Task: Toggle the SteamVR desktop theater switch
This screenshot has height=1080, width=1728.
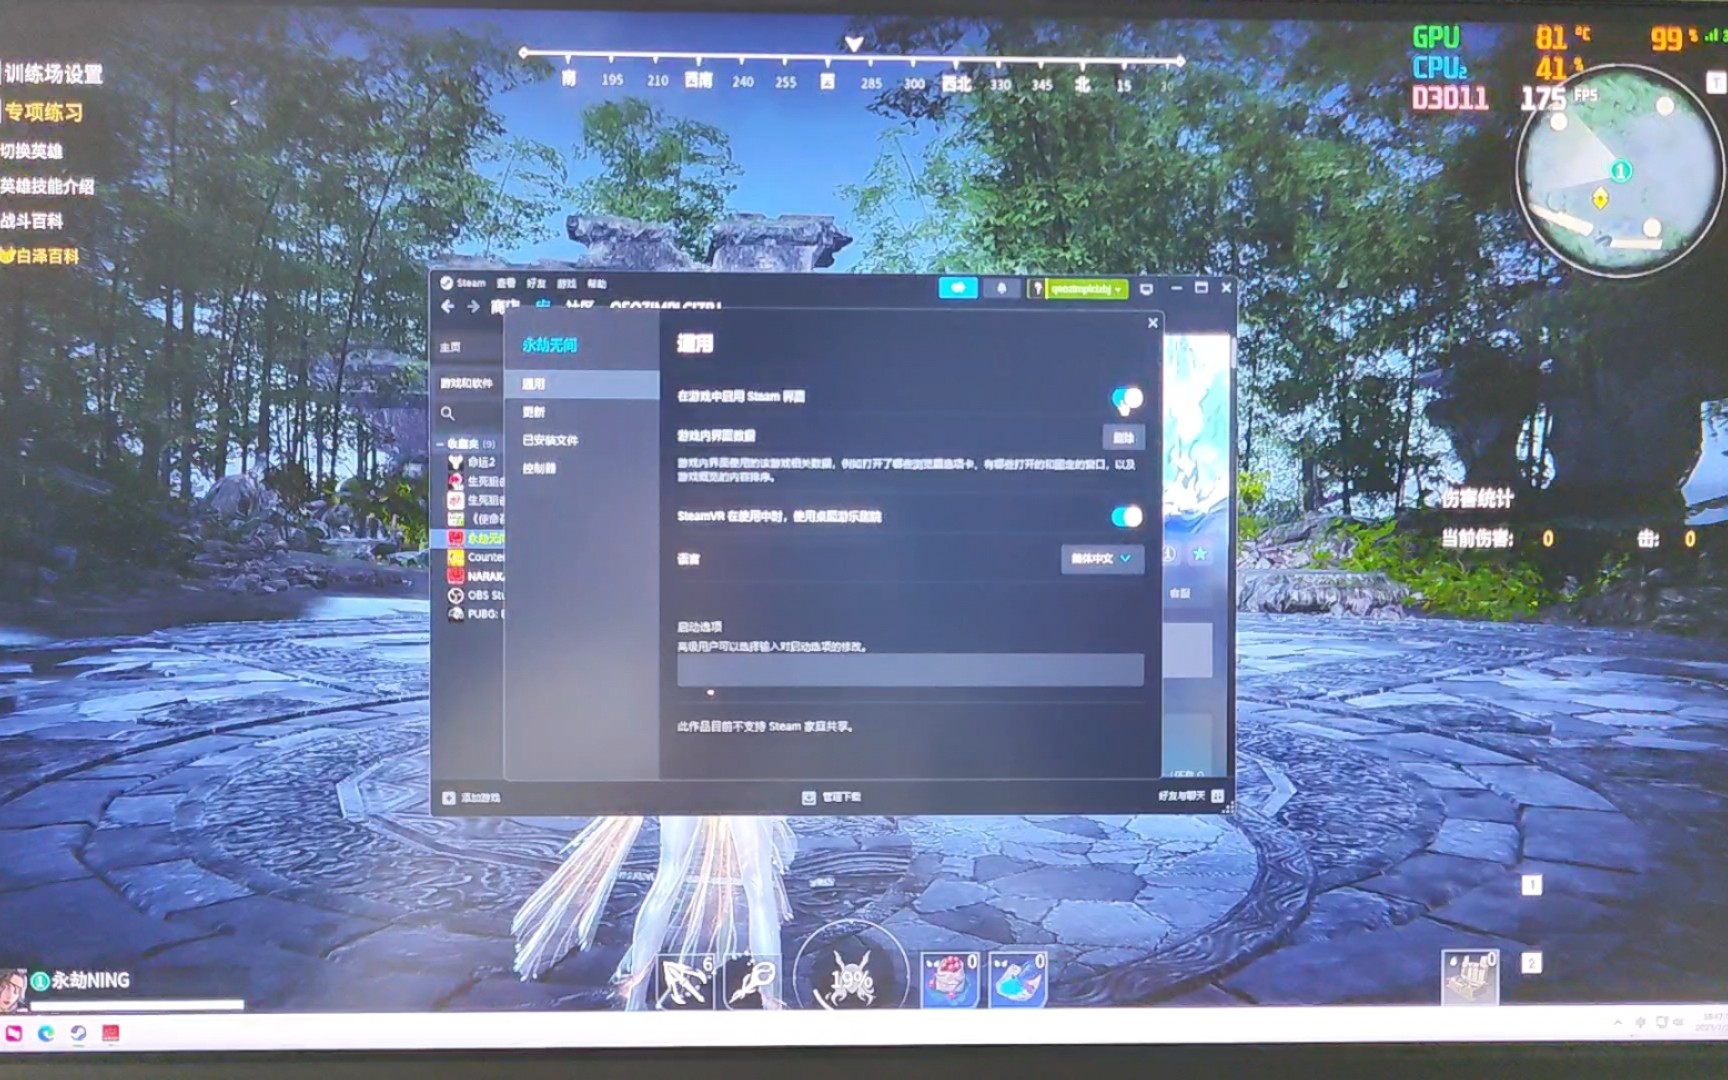Action: point(1127,516)
